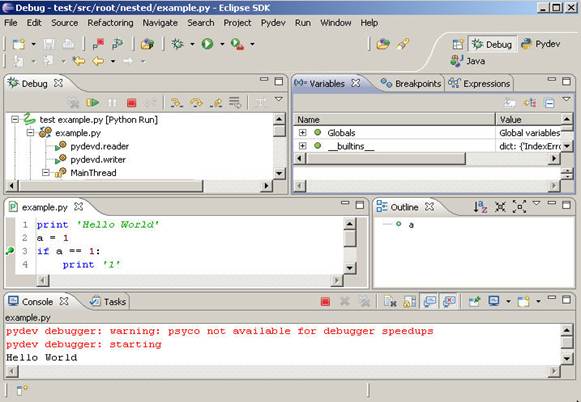Click the Step Into icon in Debug view
581x402 pixels.
(176, 103)
